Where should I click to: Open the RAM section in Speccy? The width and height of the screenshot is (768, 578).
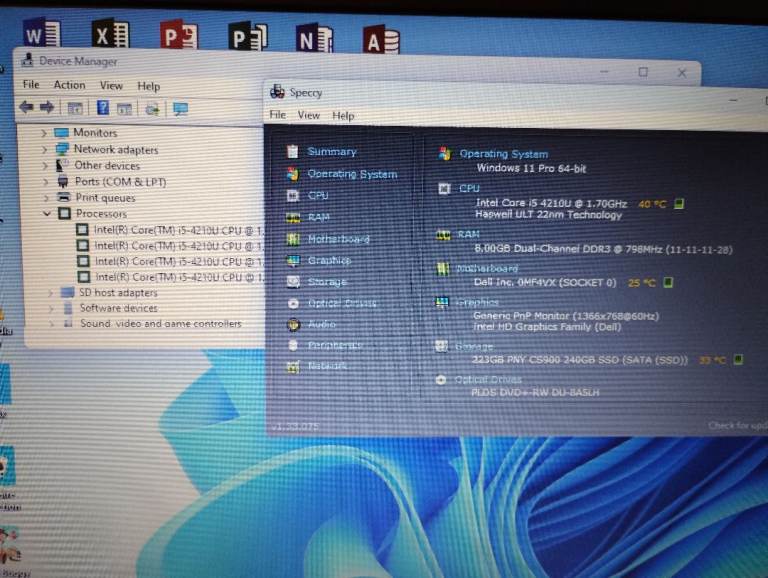[x=318, y=217]
